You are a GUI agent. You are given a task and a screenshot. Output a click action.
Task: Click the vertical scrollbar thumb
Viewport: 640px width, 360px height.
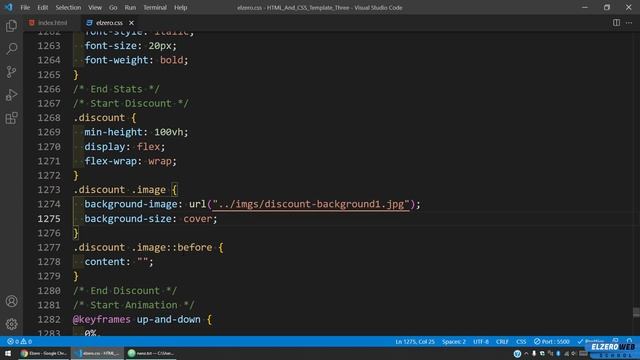[636, 313]
